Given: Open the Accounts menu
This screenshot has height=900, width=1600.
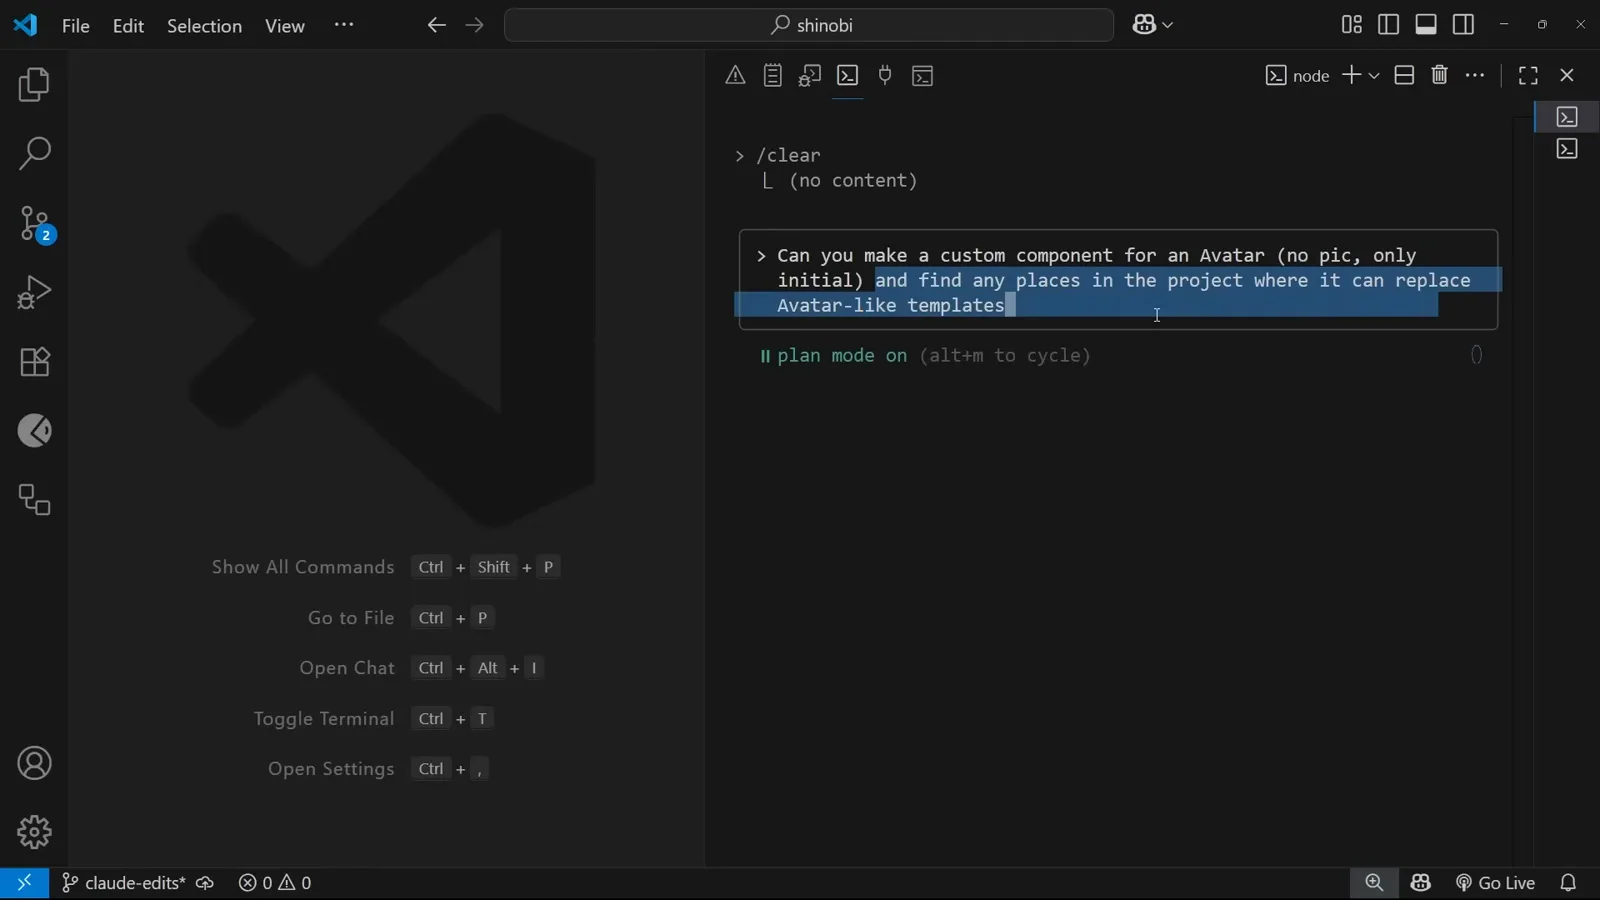Looking at the screenshot, I should coord(34,764).
